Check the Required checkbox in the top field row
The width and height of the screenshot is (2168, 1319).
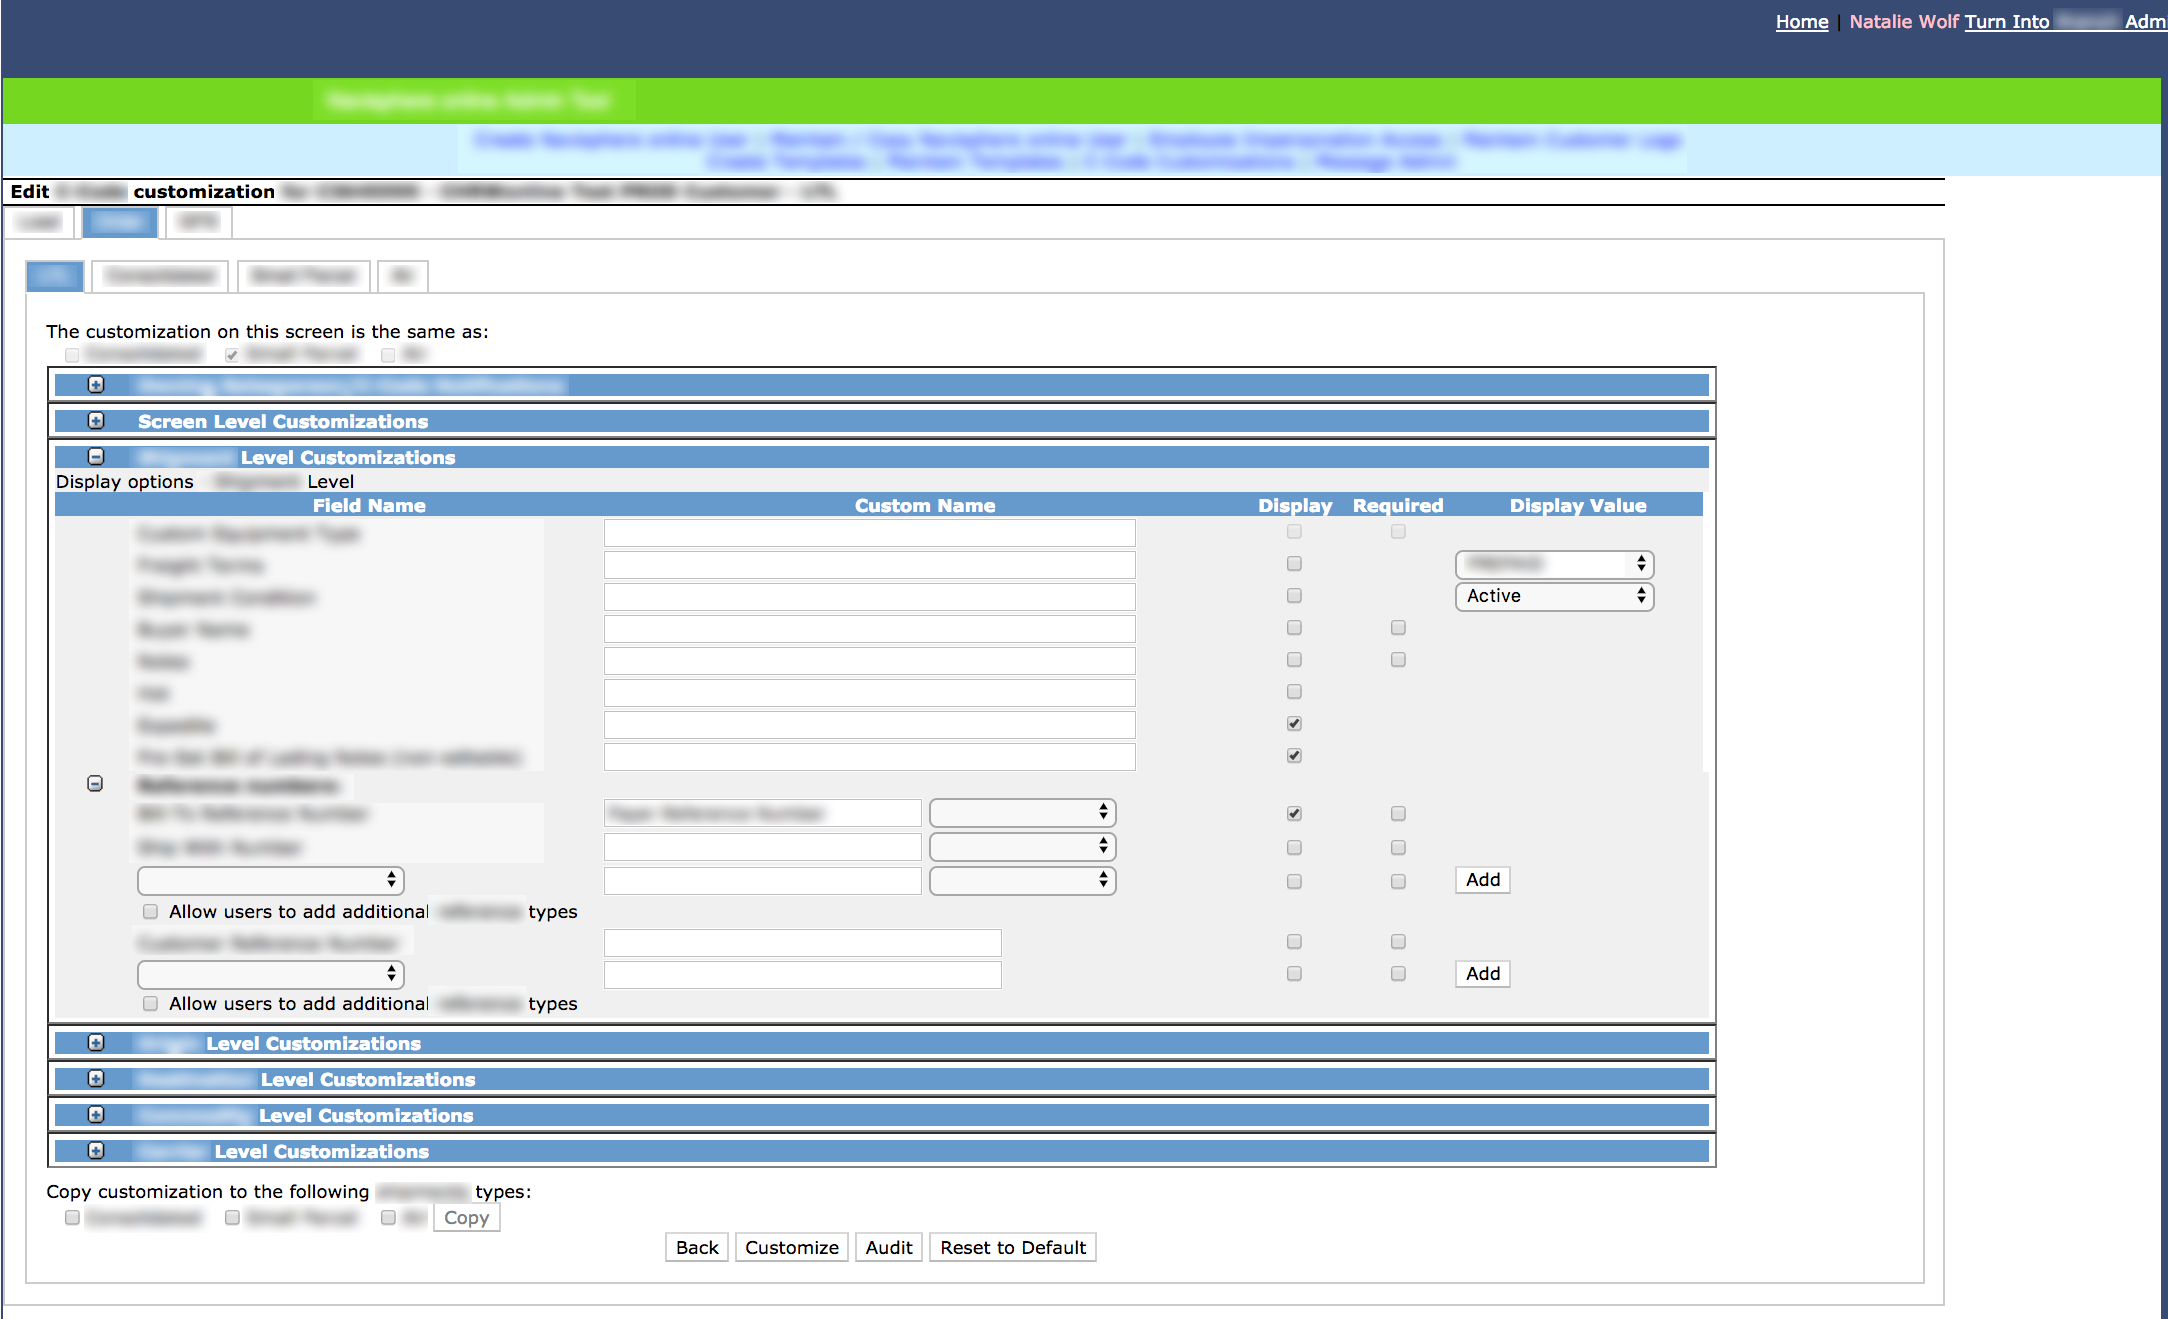click(1398, 531)
